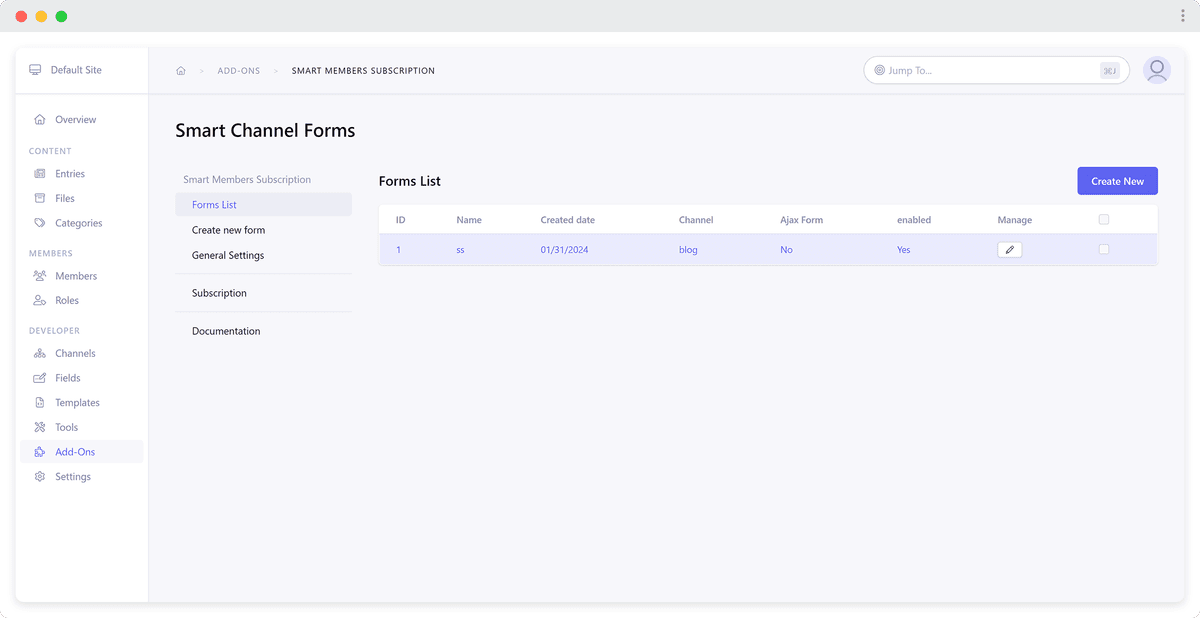Open the blog channel link
Viewport: 1200px width, 618px height.
coord(688,249)
